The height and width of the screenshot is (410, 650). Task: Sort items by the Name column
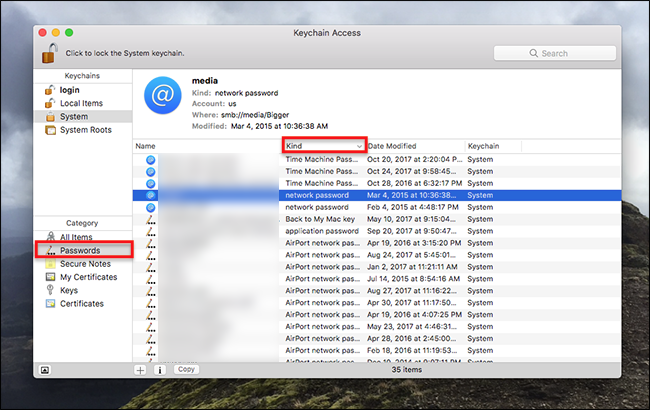[207, 146]
